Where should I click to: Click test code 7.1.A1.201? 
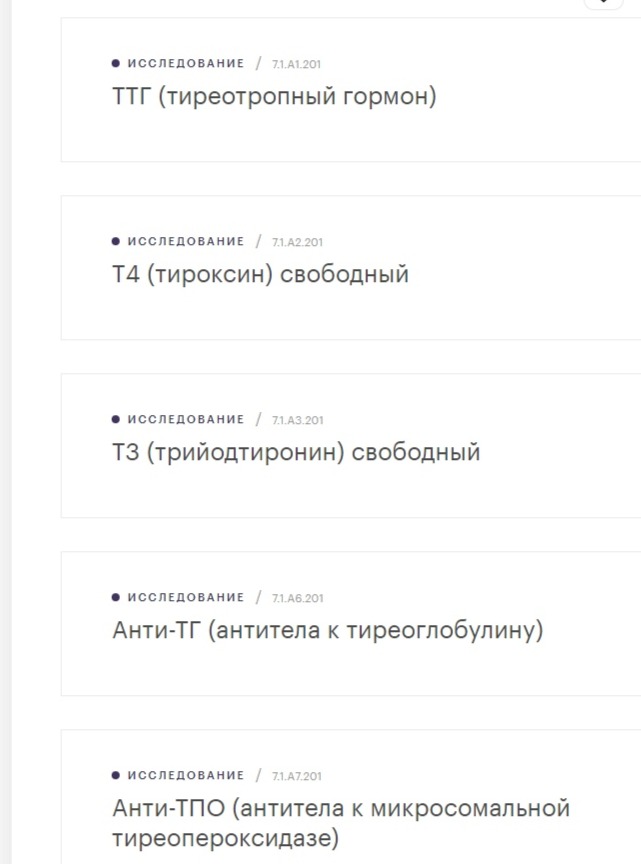click(297, 64)
